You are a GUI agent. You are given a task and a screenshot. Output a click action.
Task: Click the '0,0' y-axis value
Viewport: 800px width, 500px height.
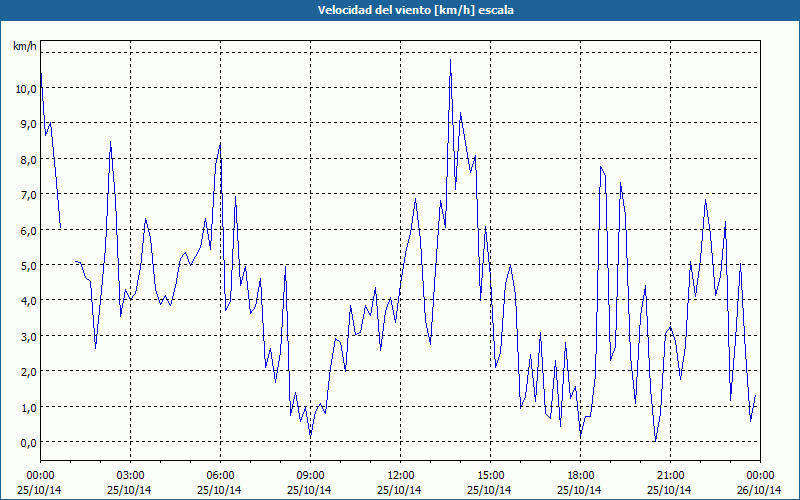[x=28, y=442]
